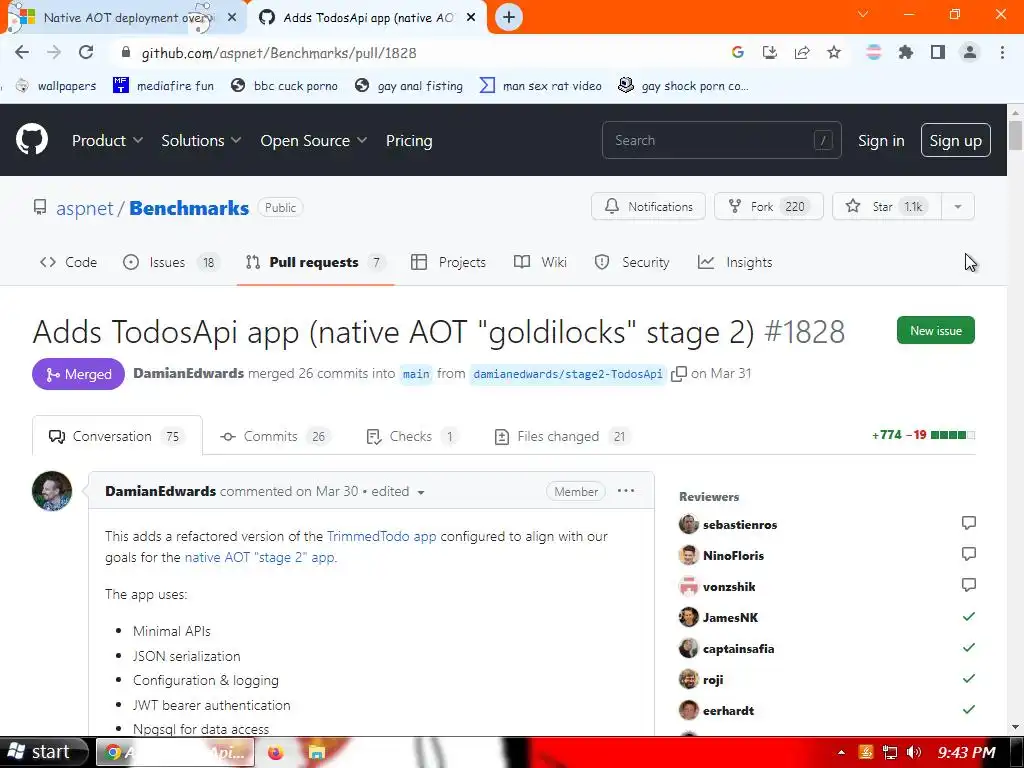The image size is (1024, 768).
Task: Select the Pull requests tab
Action: [315, 263]
